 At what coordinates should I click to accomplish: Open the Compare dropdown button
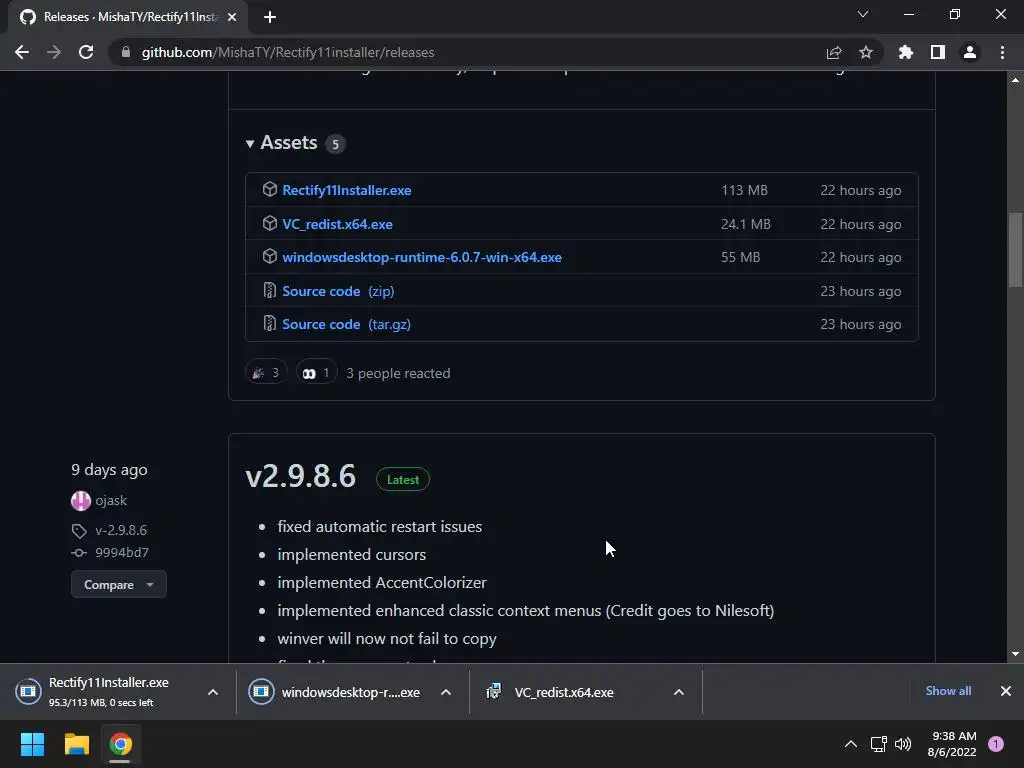[x=119, y=584]
